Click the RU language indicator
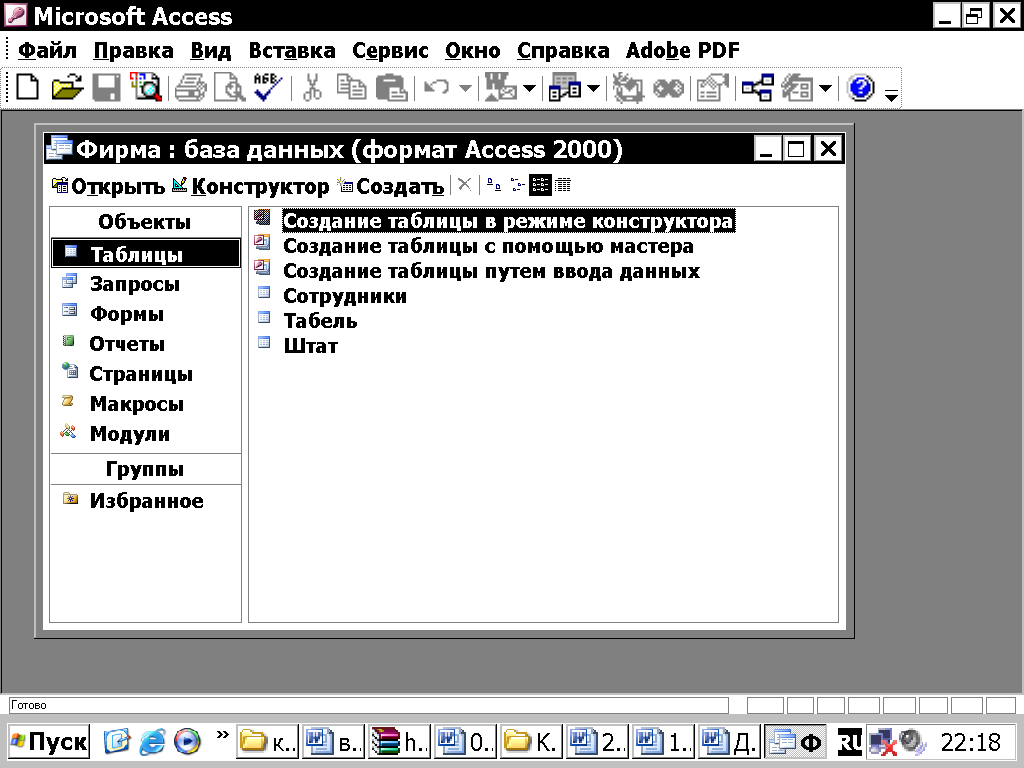This screenshot has height=768, width=1024. (850, 741)
